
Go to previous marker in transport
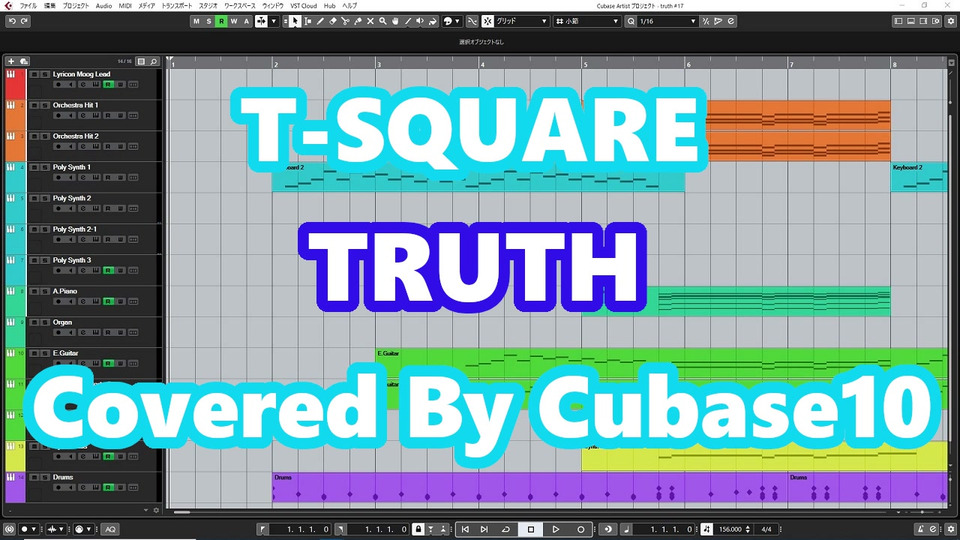pyautogui.click(x=465, y=529)
